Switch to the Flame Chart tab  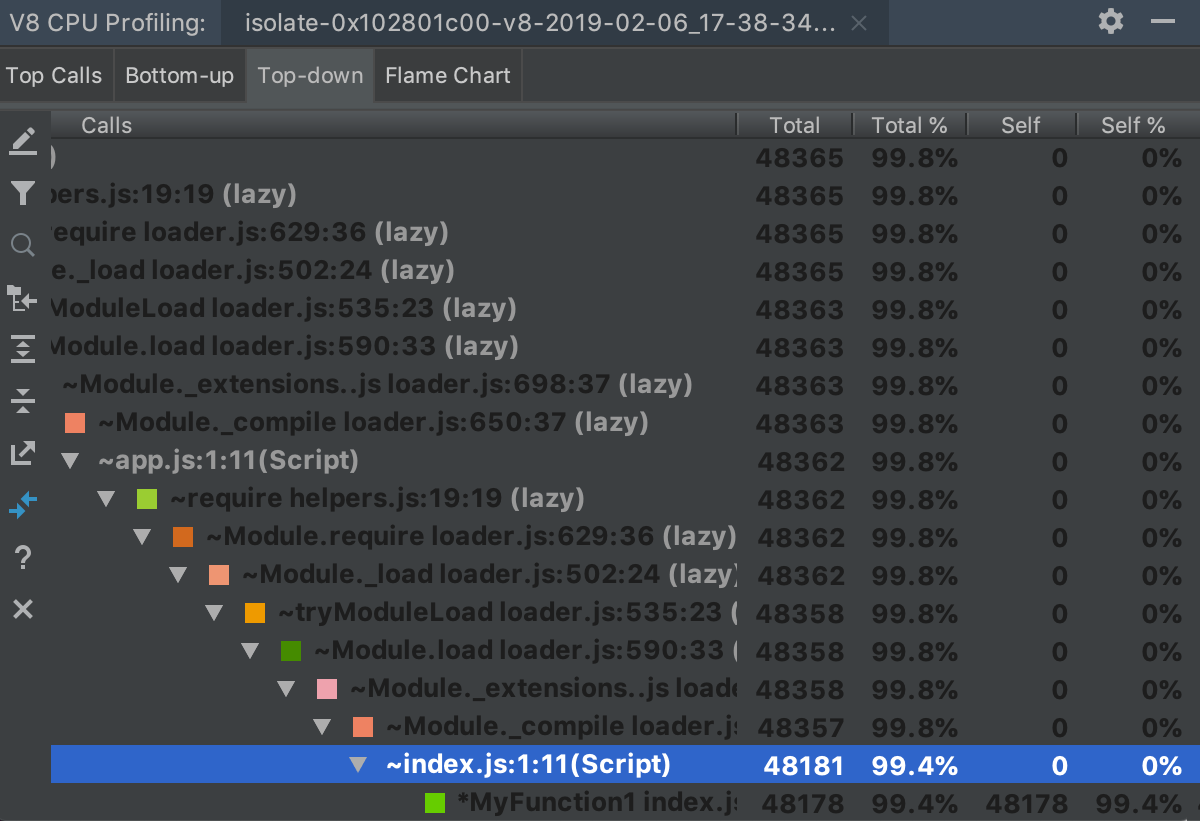(x=447, y=75)
